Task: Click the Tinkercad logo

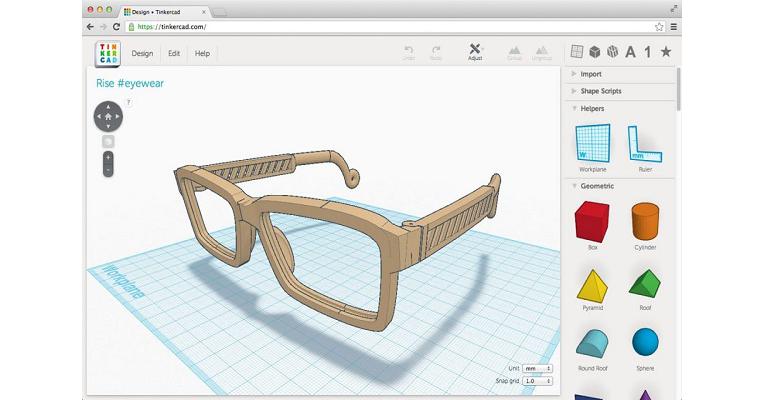Action: coord(108,53)
